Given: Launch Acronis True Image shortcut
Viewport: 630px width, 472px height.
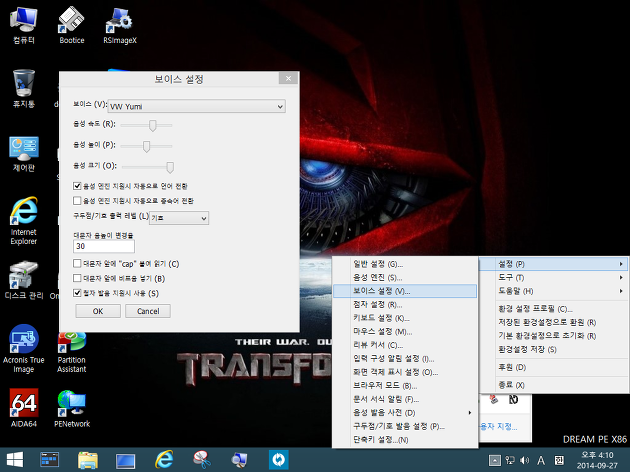Looking at the screenshot, I should tap(24, 349).
